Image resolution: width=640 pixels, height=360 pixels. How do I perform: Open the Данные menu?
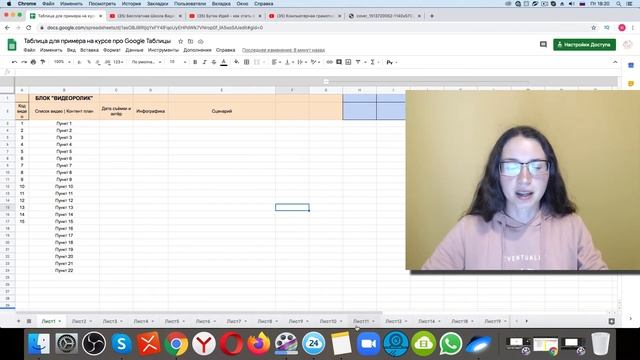[x=134, y=50]
